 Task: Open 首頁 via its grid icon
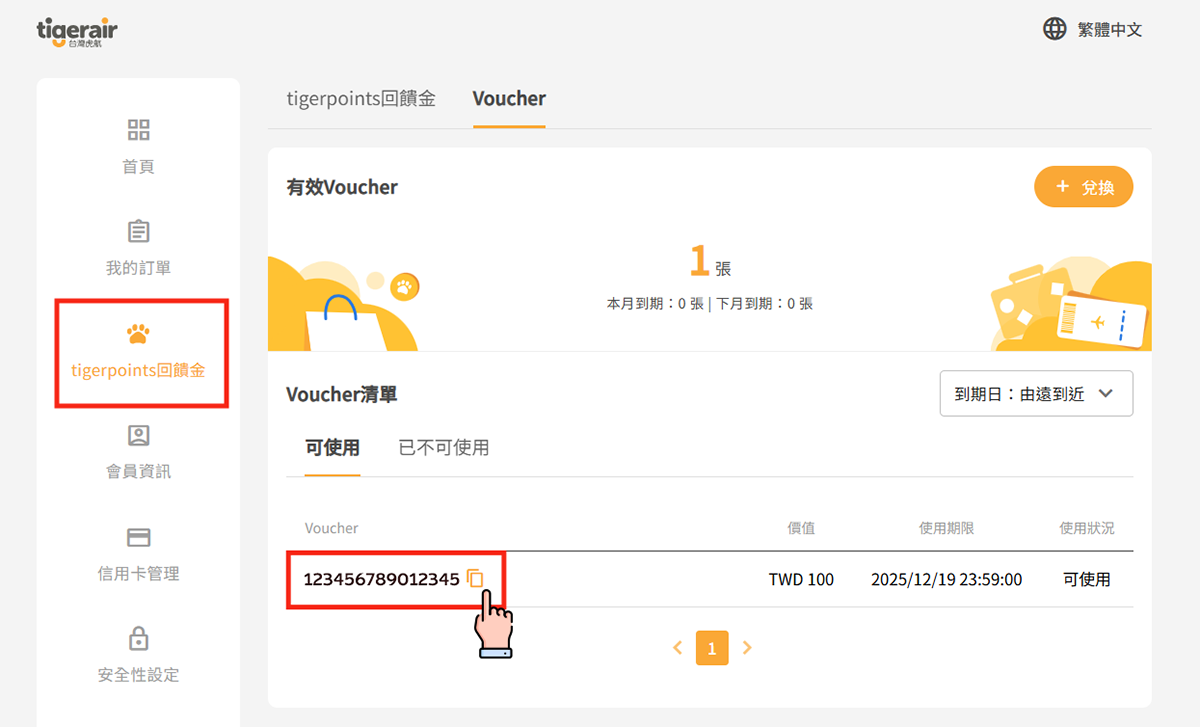(138, 130)
